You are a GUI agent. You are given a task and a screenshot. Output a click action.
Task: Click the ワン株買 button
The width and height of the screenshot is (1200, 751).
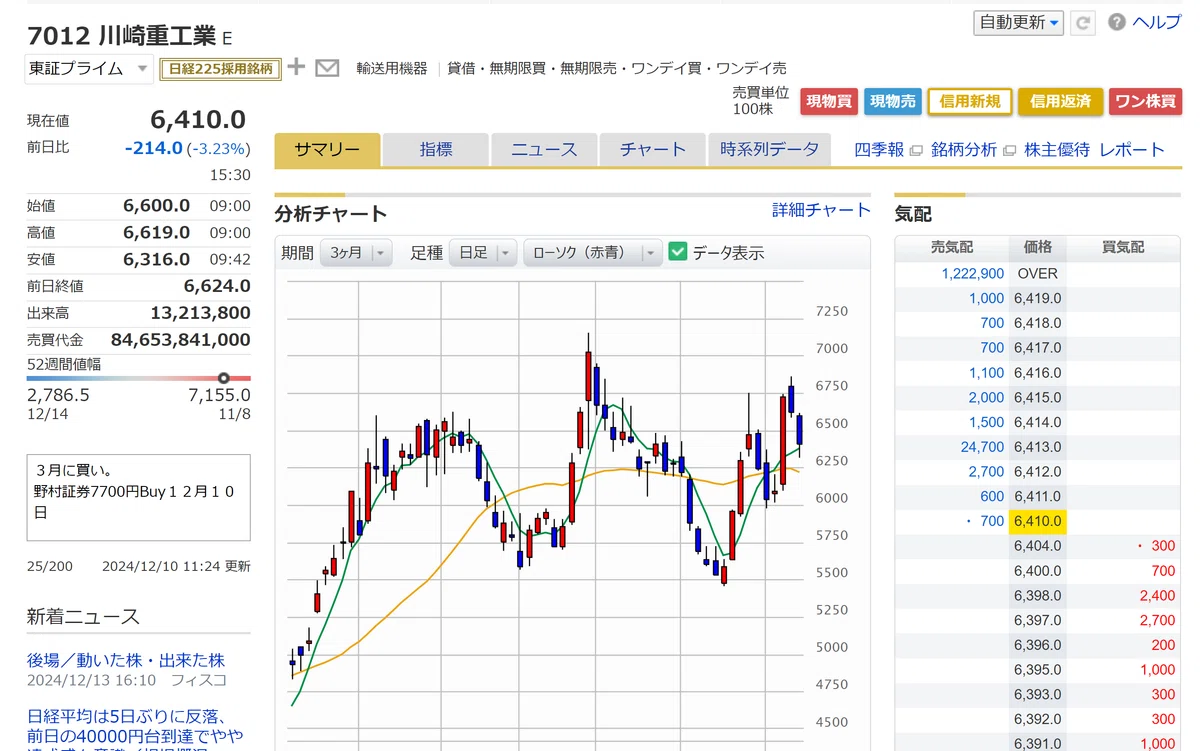coord(1145,102)
